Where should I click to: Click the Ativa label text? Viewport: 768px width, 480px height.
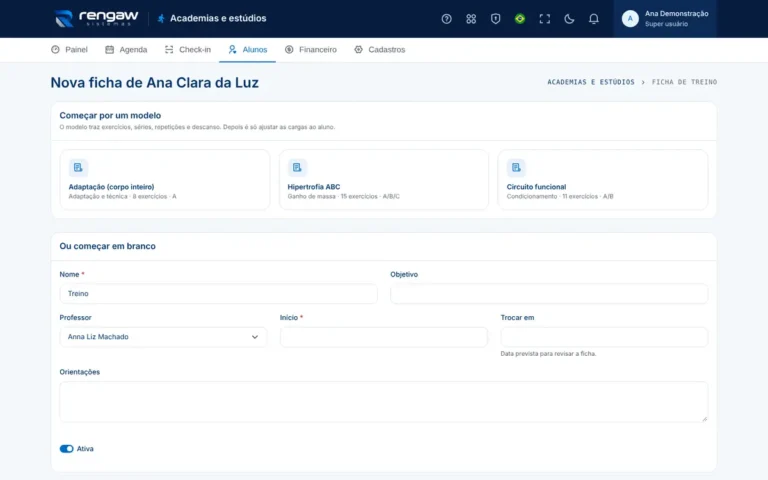[85, 449]
